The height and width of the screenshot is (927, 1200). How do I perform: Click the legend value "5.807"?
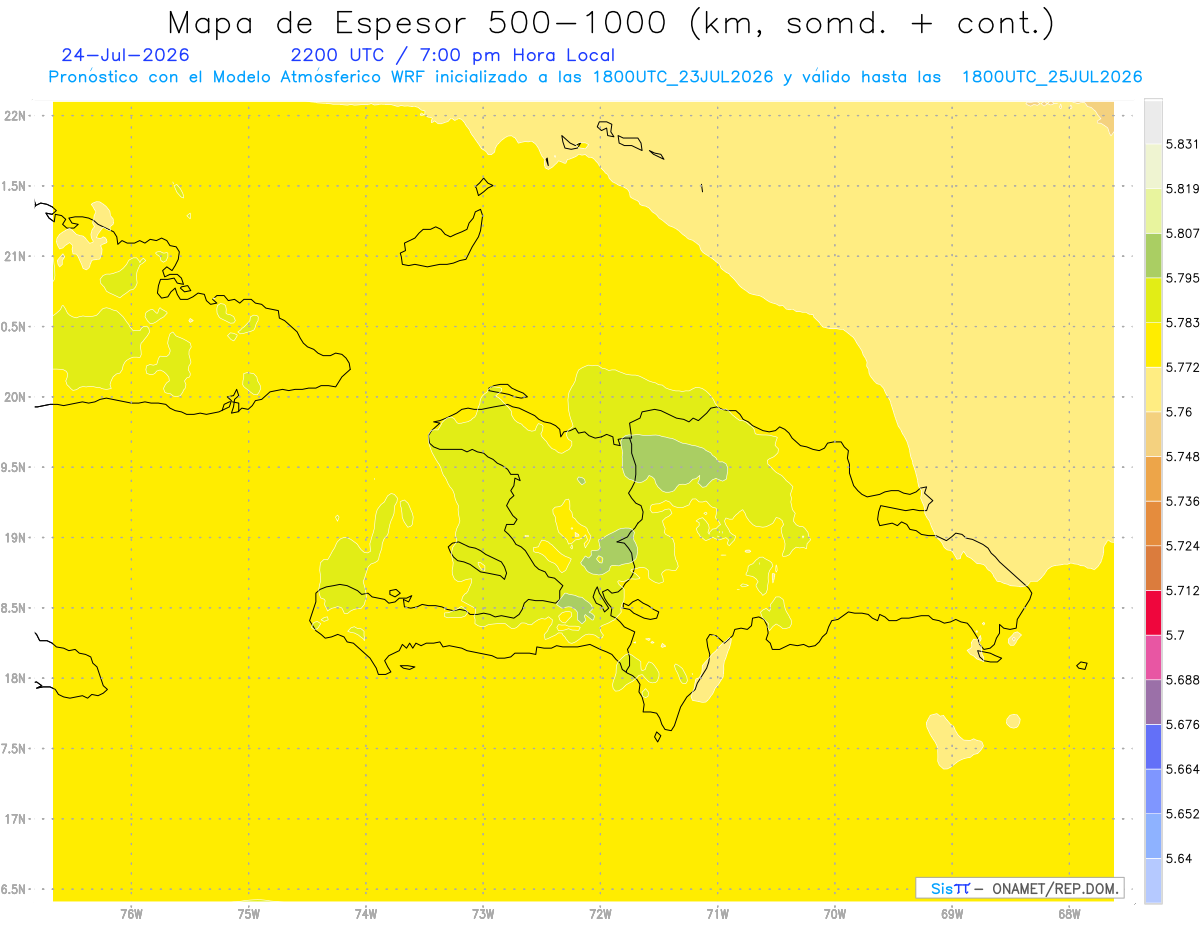tap(1184, 233)
